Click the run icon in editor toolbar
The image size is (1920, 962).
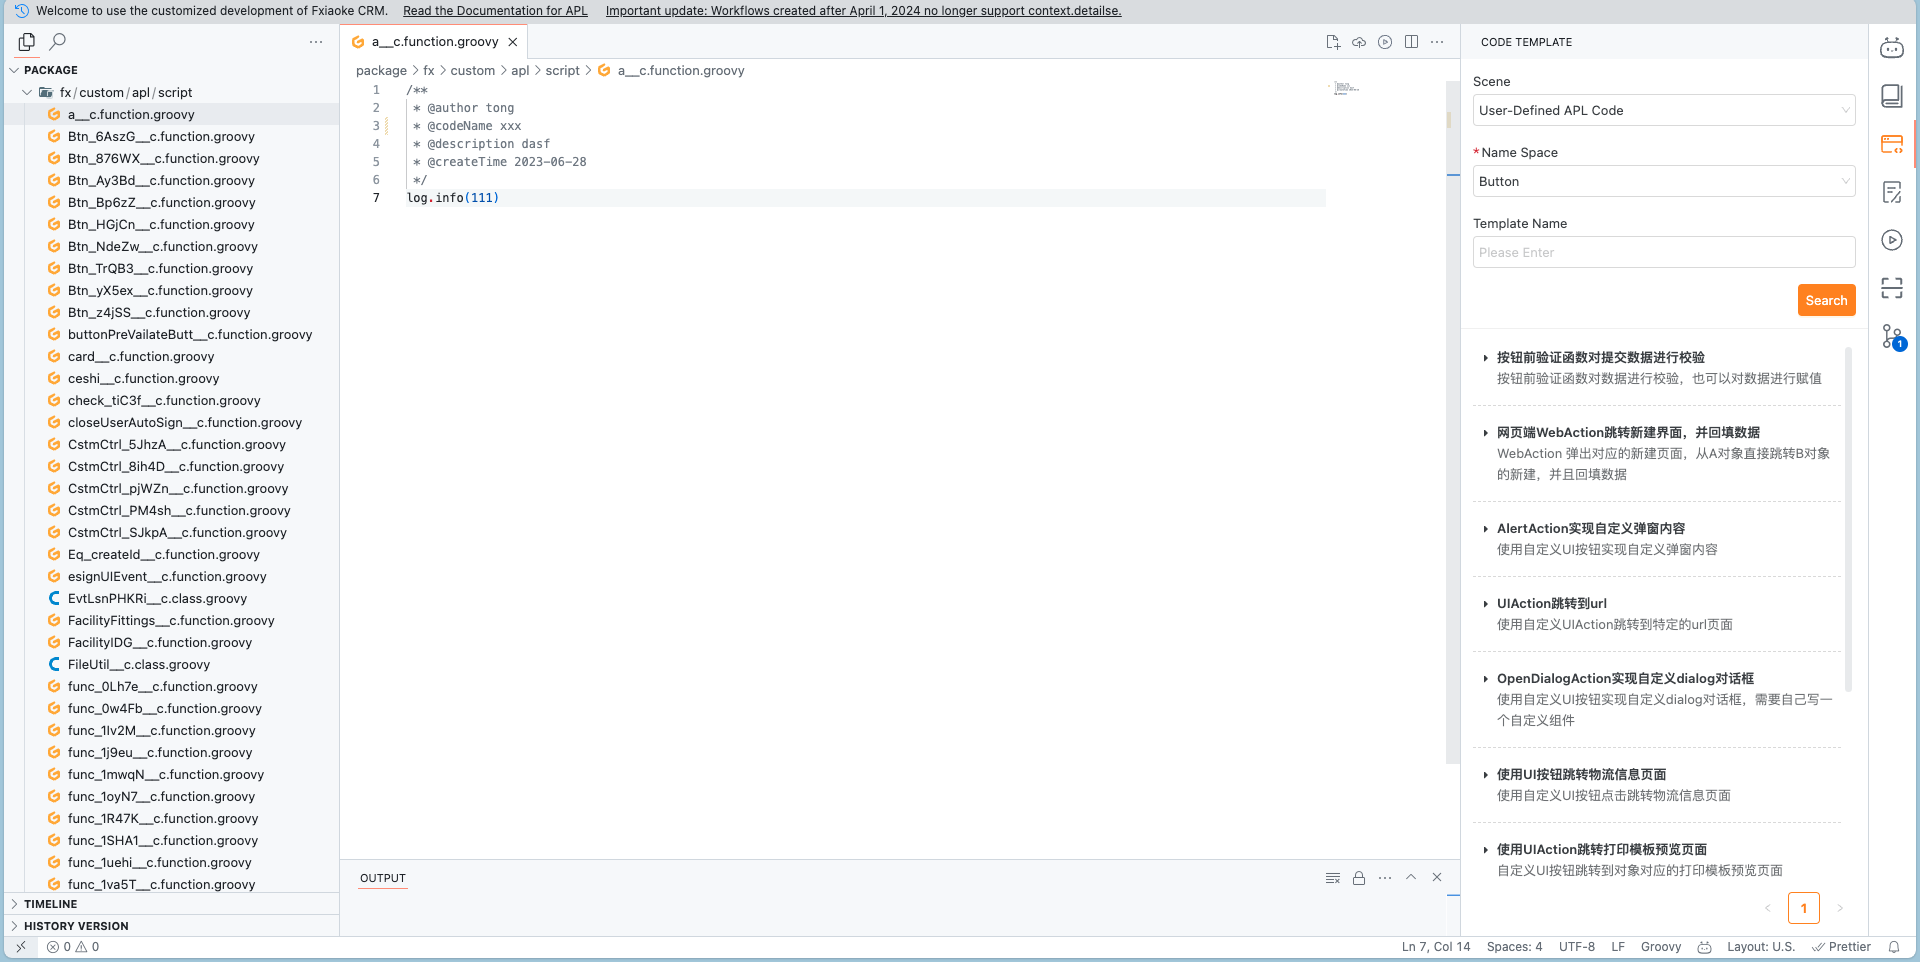tap(1385, 42)
